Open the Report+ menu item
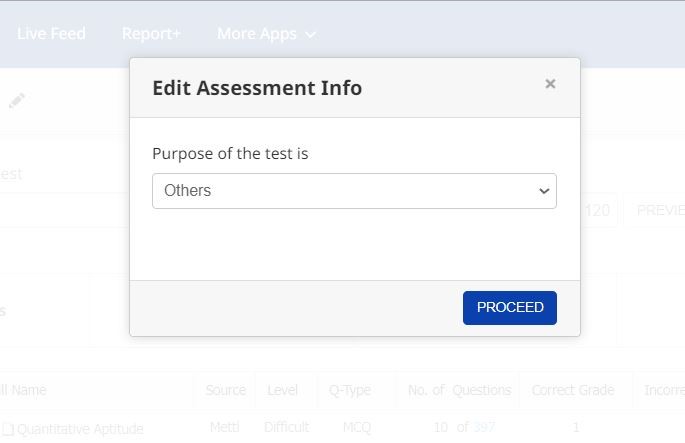Viewport: 685px width, 443px height. tap(151, 33)
